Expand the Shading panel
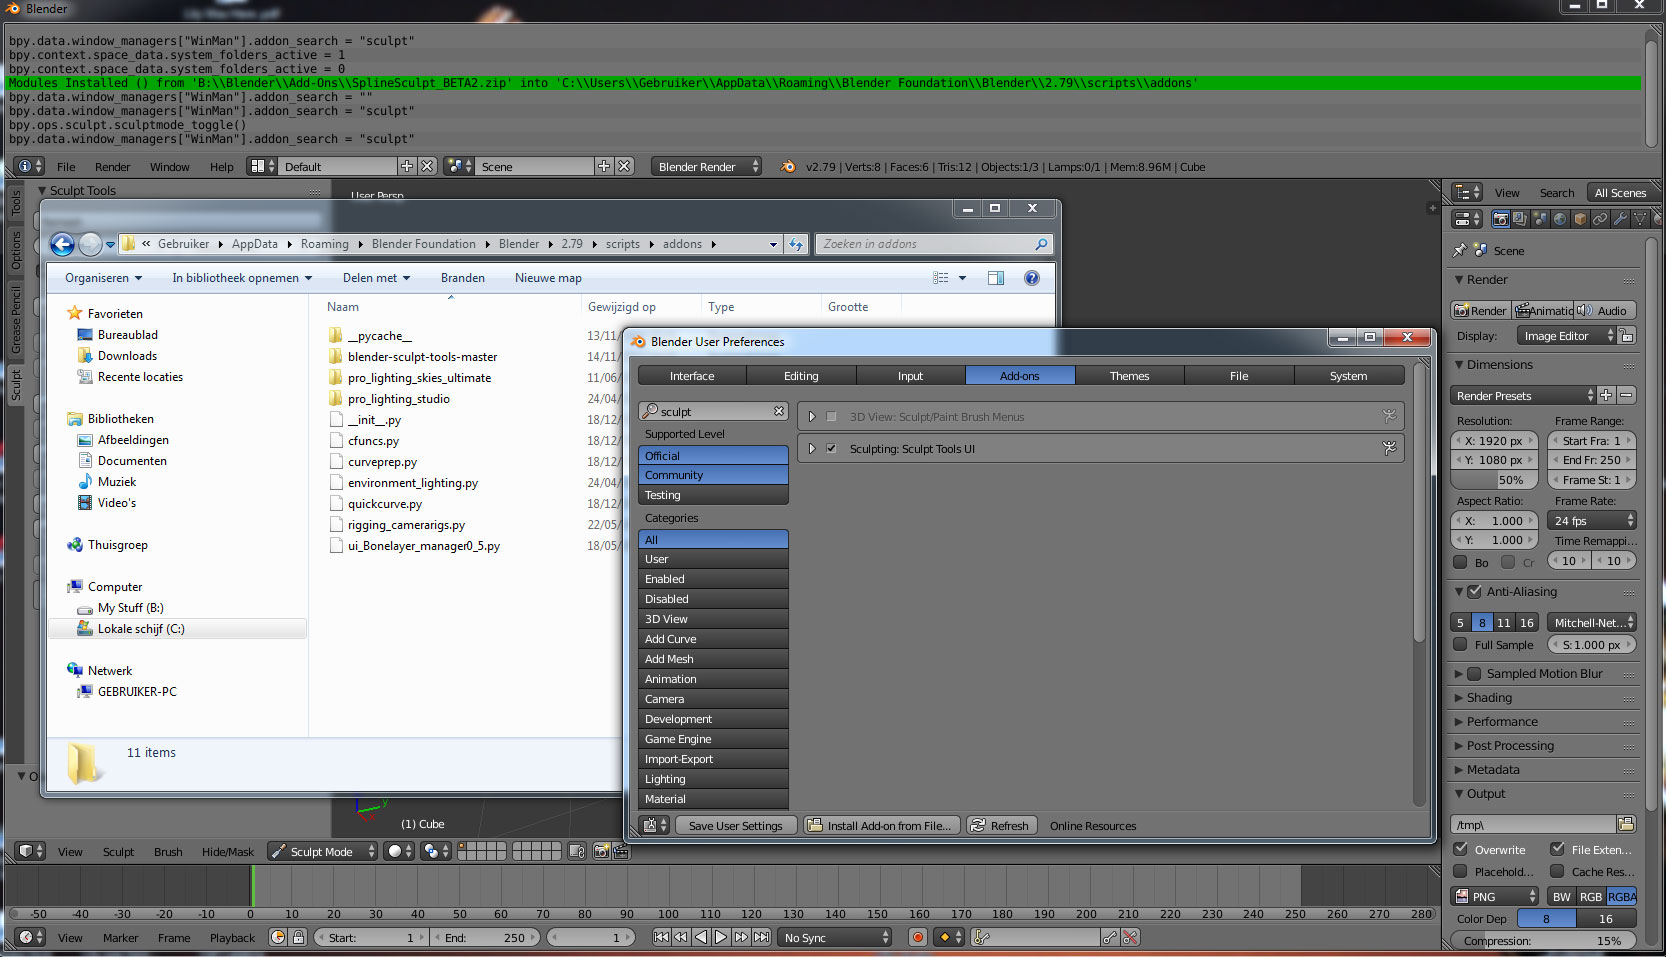The width and height of the screenshot is (1666, 957). click(x=1488, y=698)
